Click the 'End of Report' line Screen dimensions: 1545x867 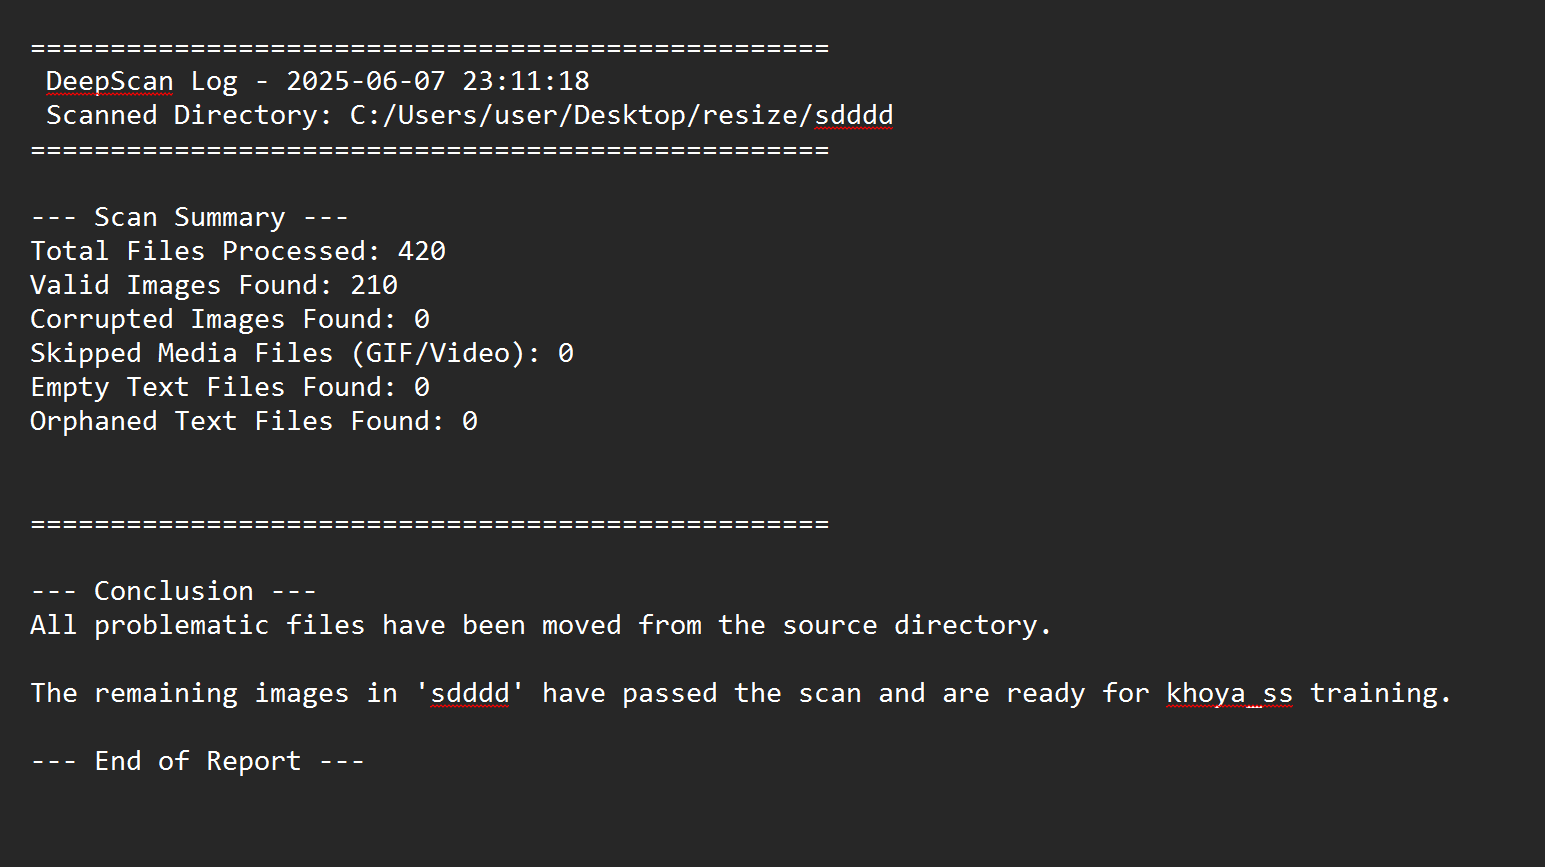tap(197, 761)
